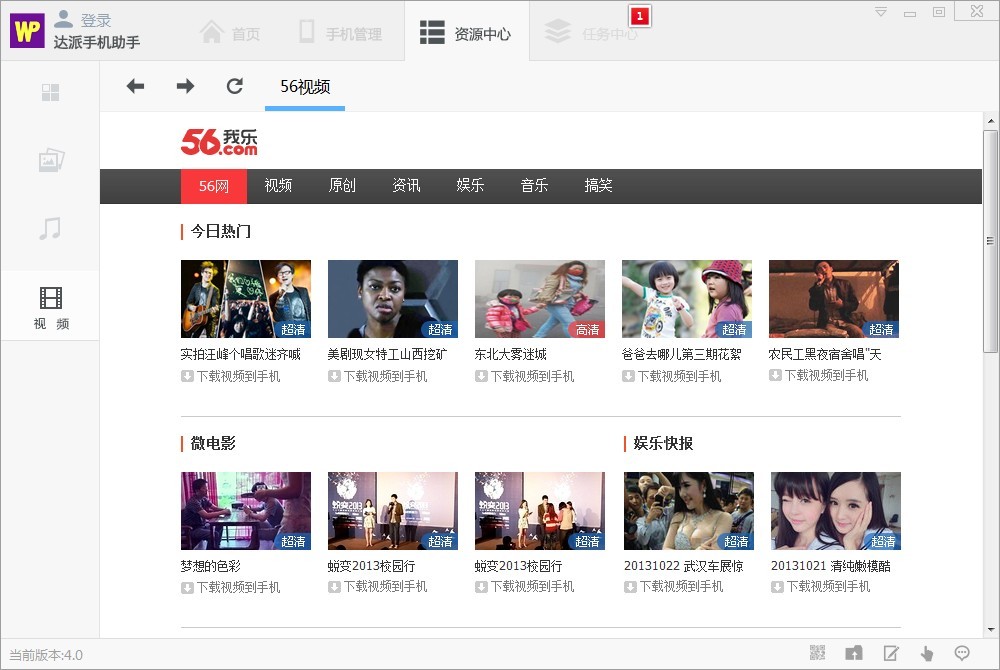Viewport: 1000px width, 670px height.
Task: Download 20131021 清纯嫩模 video to phone
Action: click(821, 586)
